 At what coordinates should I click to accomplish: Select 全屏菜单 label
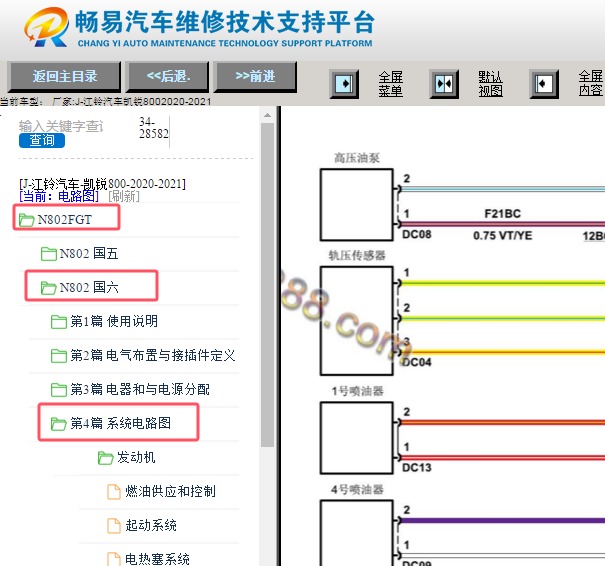(x=390, y=84)
